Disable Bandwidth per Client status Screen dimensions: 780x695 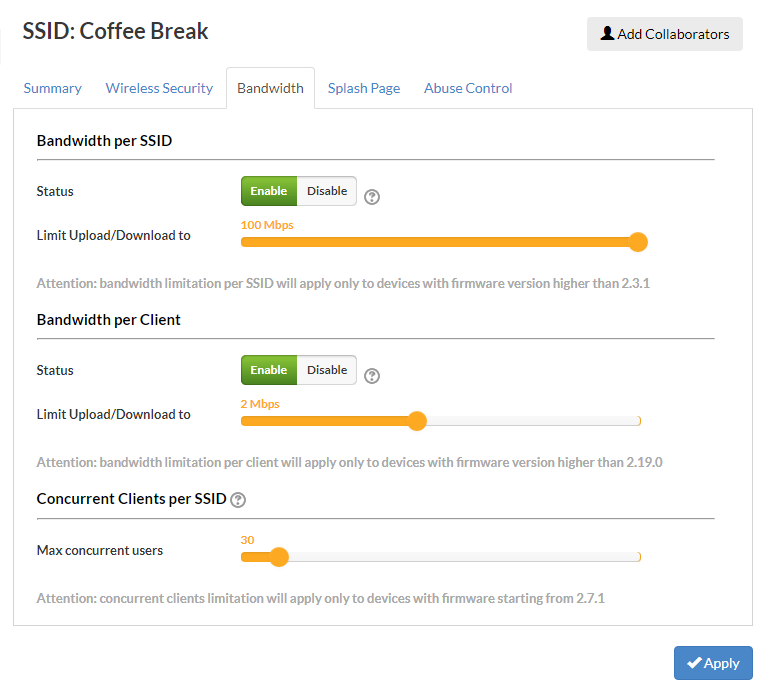[x=327, y=370]
